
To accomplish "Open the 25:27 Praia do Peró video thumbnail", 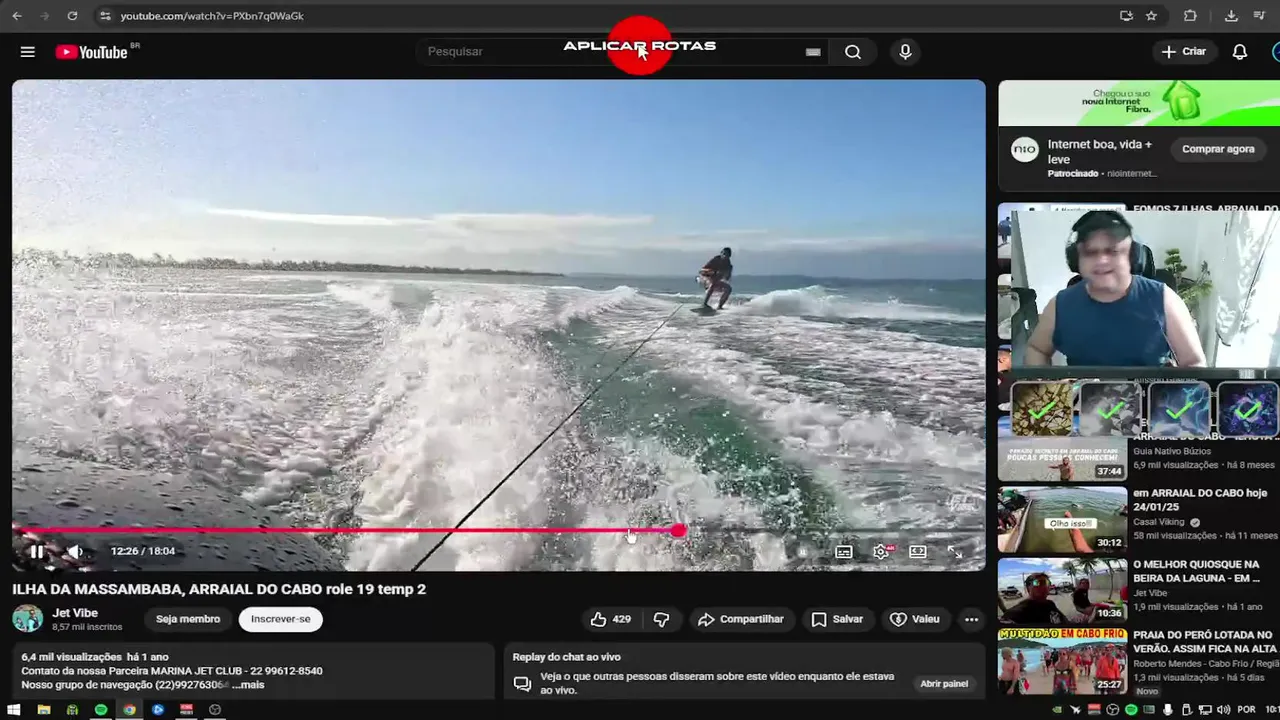I will click(1062, 660).
